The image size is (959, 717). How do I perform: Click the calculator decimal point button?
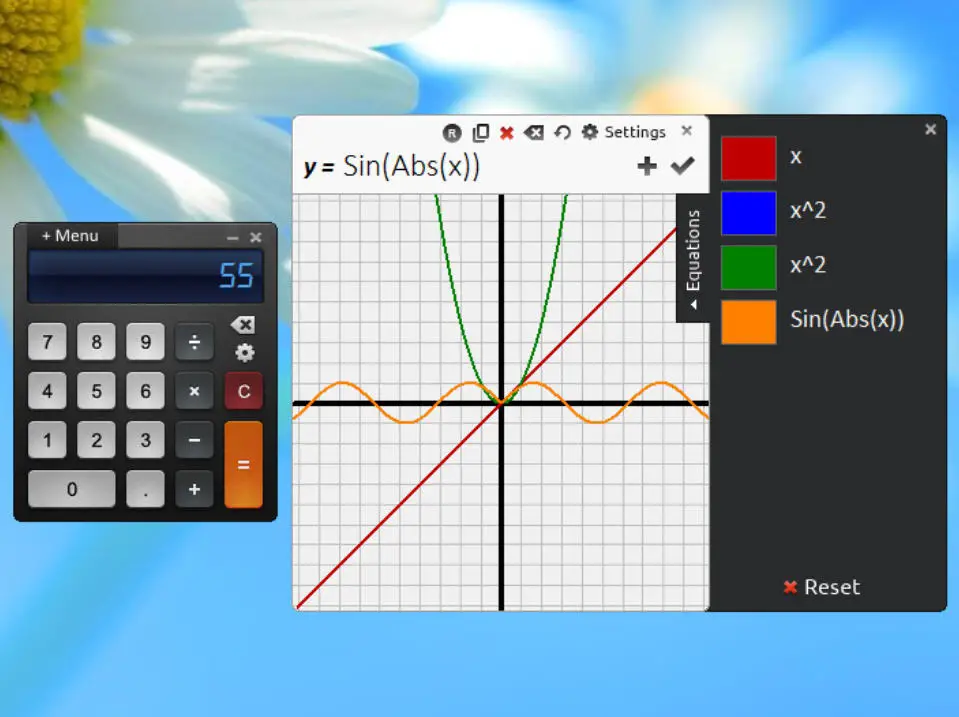(145, 489)
